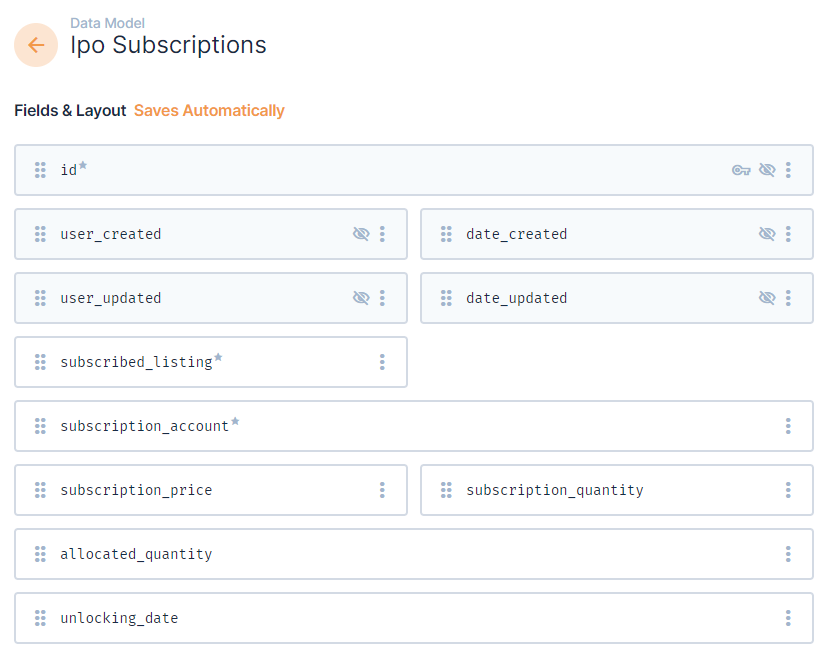The width and height of the screenshot is (821, 645).
Task: Toggle the hidden eye icon on the id field
Action: [x=767, y=170]
